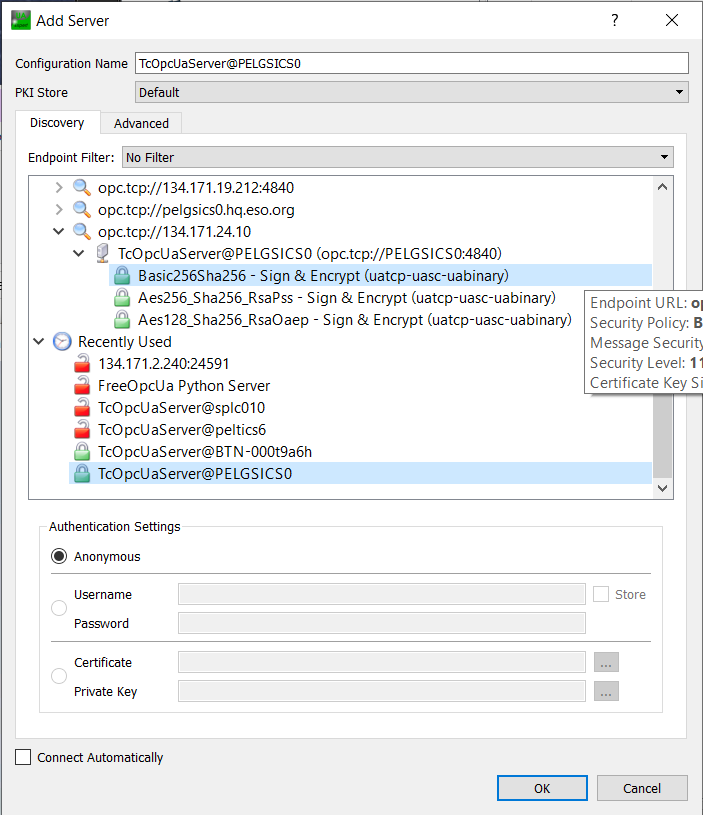Click green lock icon beside Aes128_Sha256_RsaOaep
Screen dimensions: 703x815
coord(122,320)
